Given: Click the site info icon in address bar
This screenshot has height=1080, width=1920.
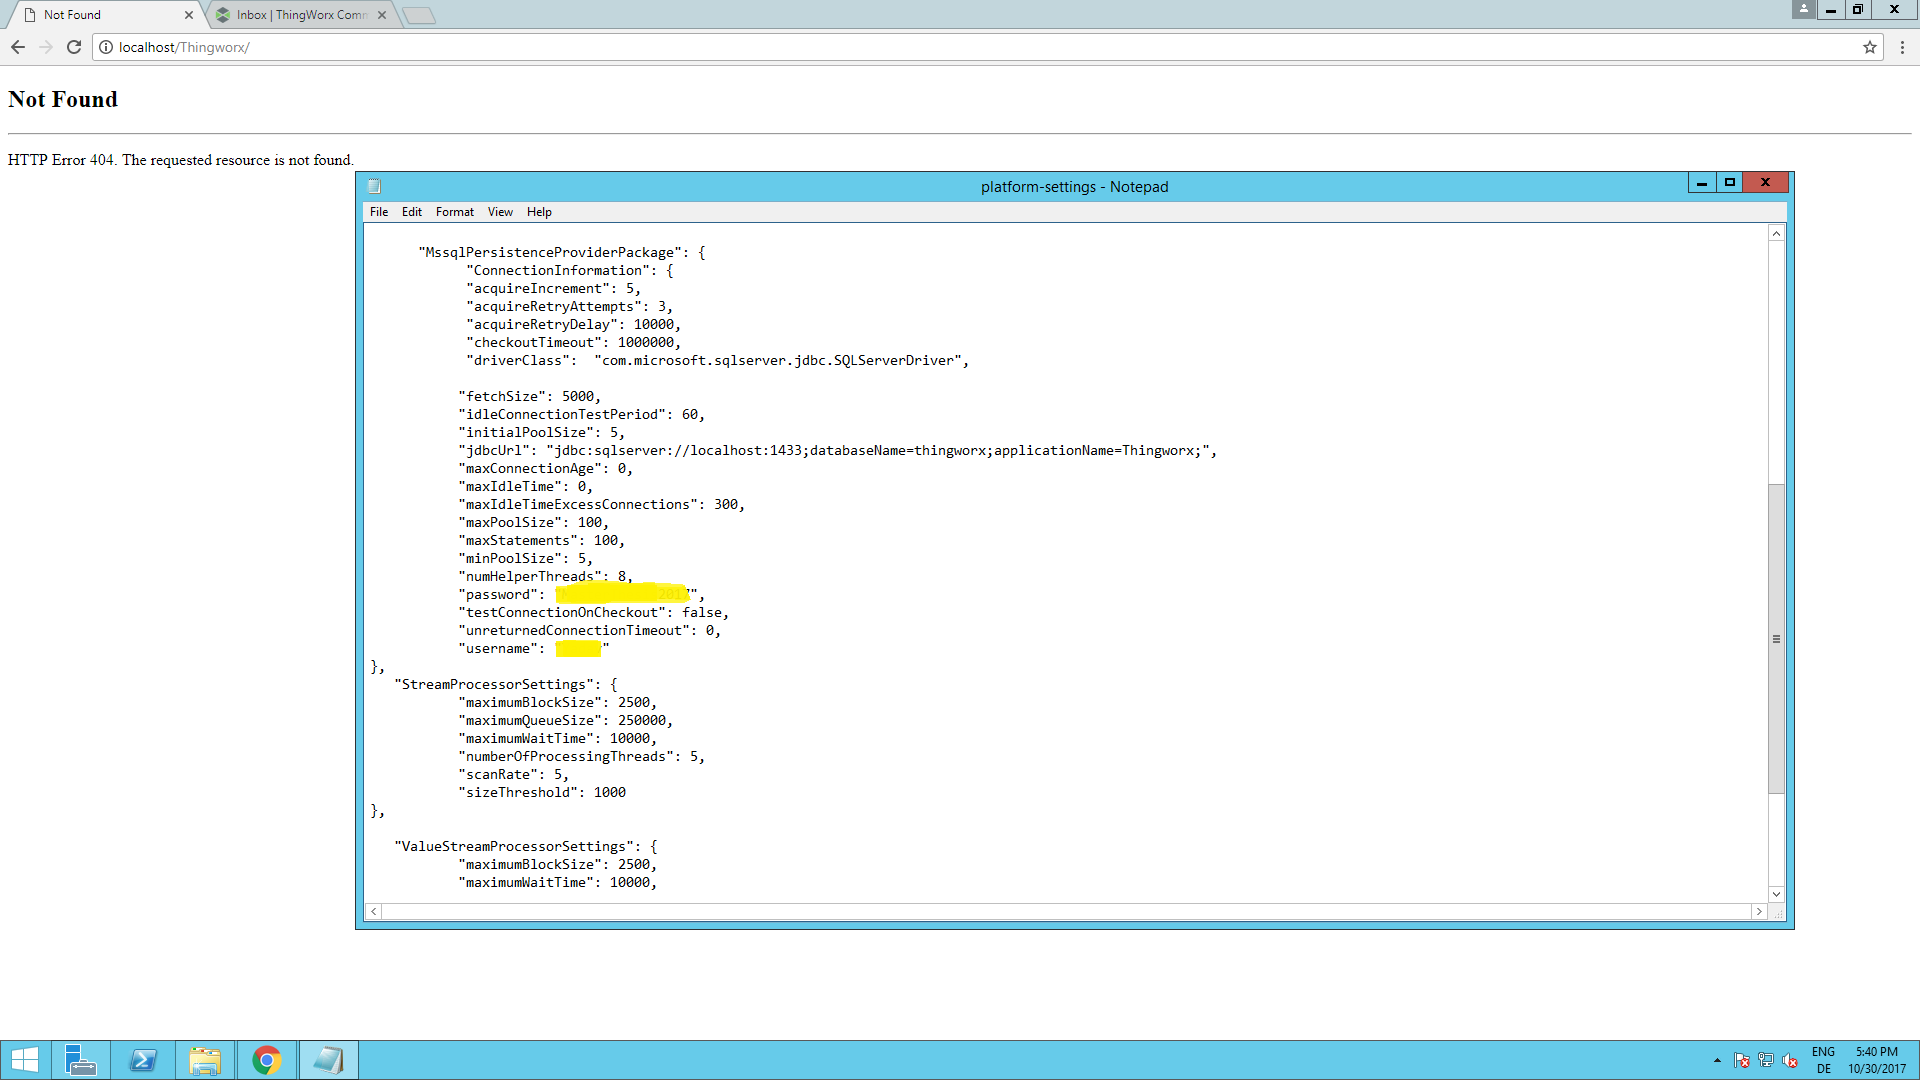Looking at the screenshot, I should point(106,47).
